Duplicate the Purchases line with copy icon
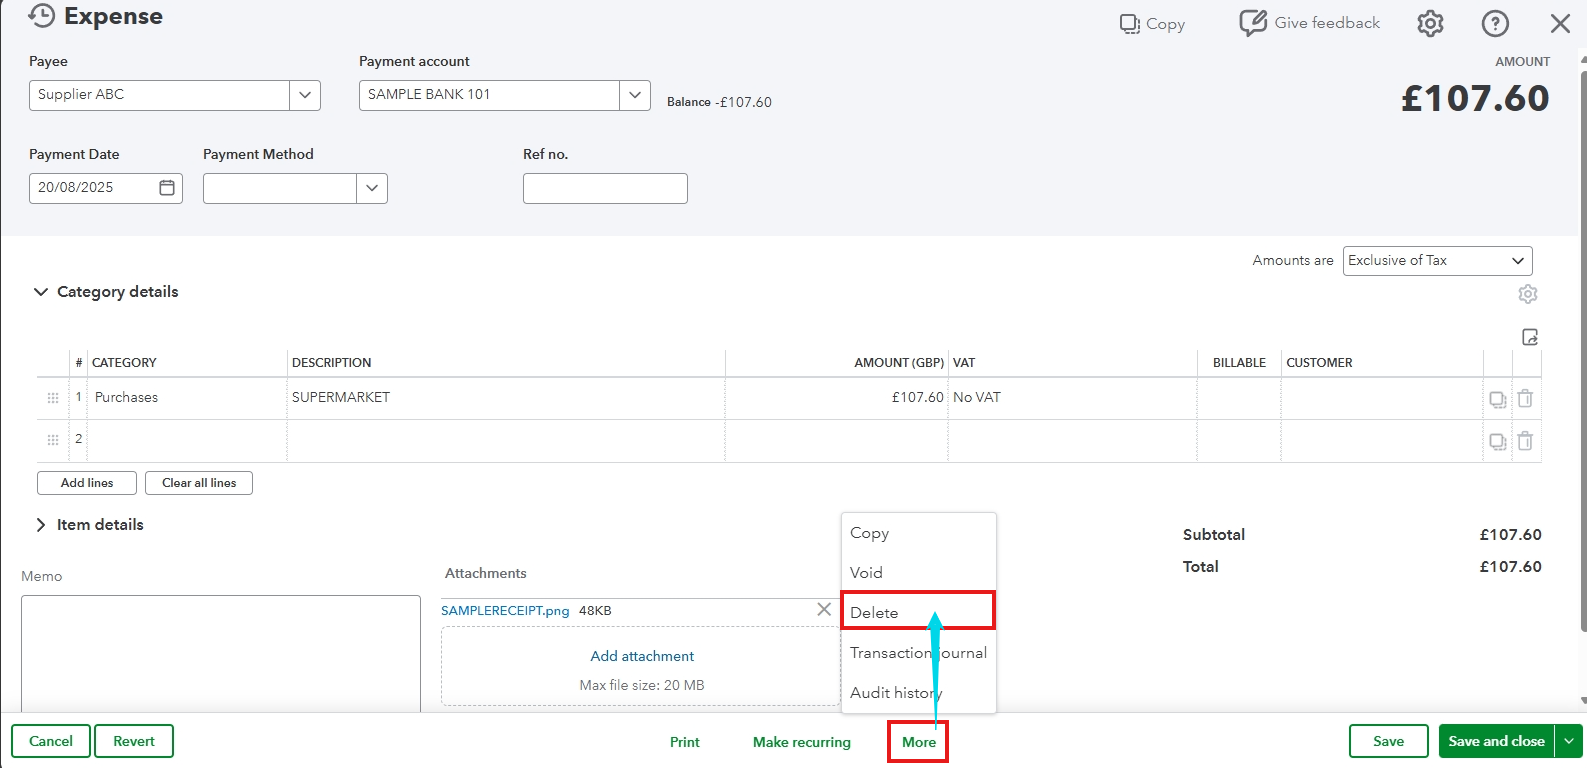This screenshot has height=768, width=1587. point(1497,399)
